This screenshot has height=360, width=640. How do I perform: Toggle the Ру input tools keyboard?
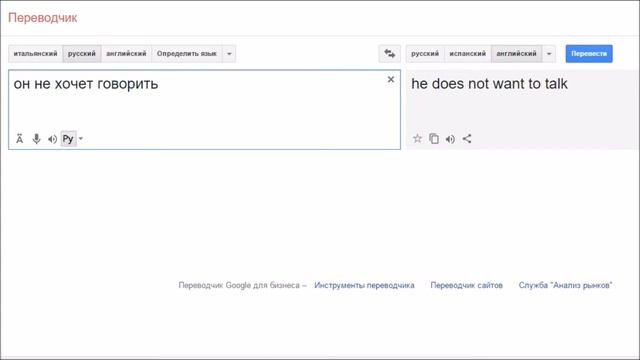(68, 139)
